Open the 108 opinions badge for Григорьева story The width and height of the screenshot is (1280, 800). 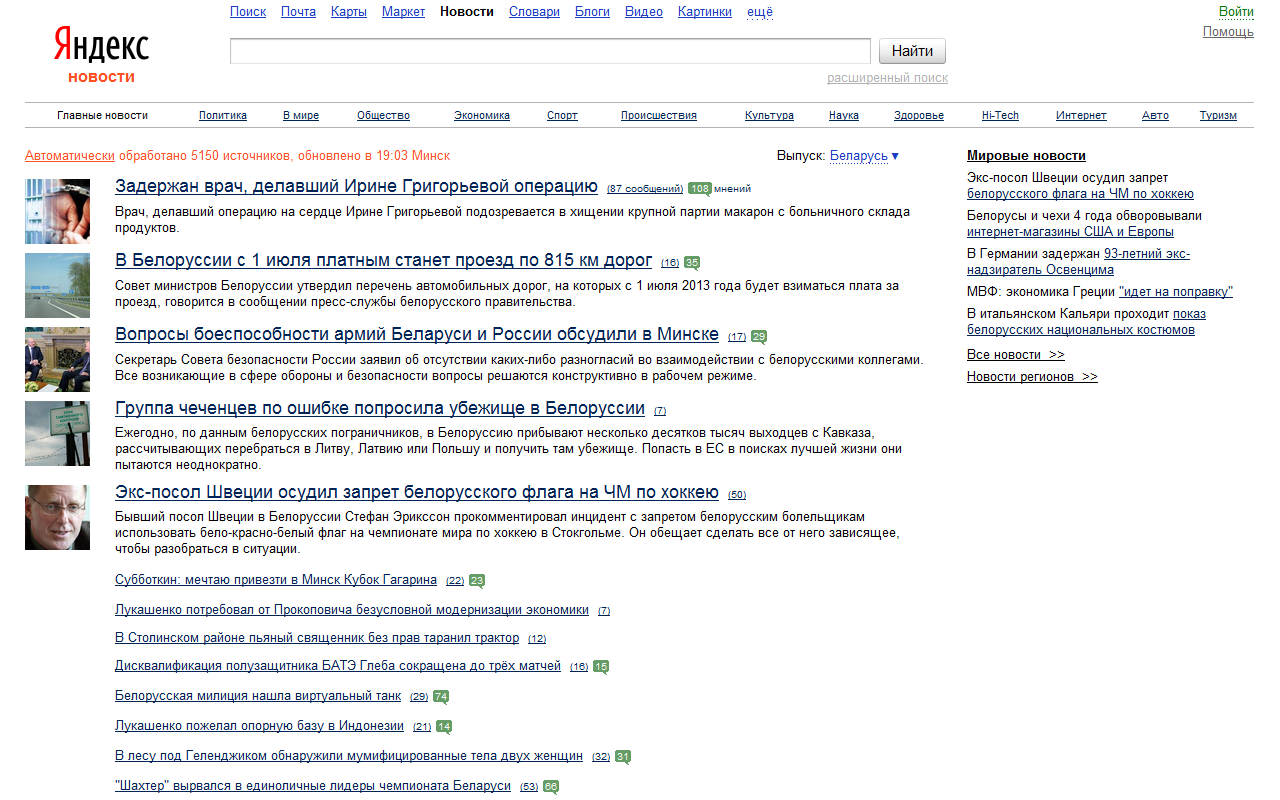point(700,188)
